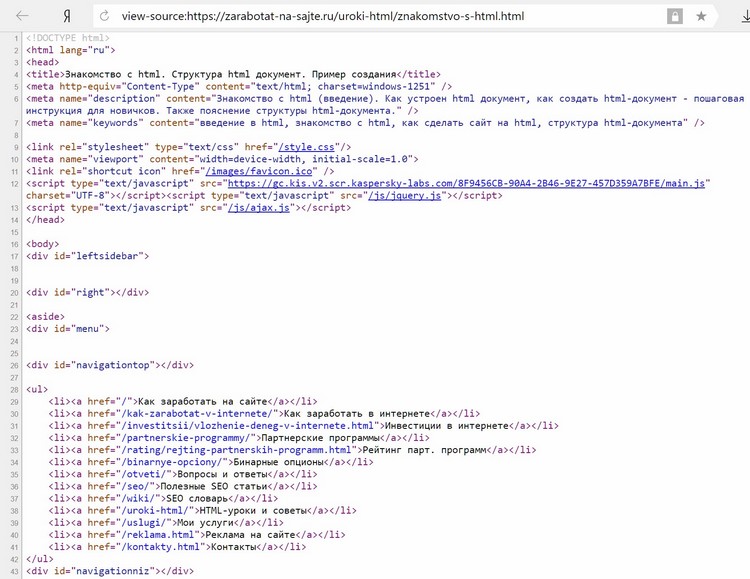This screenshot has height=579, width=750.
Task: Click the div id="leftsidebar" line
Action: coord(88,256)
